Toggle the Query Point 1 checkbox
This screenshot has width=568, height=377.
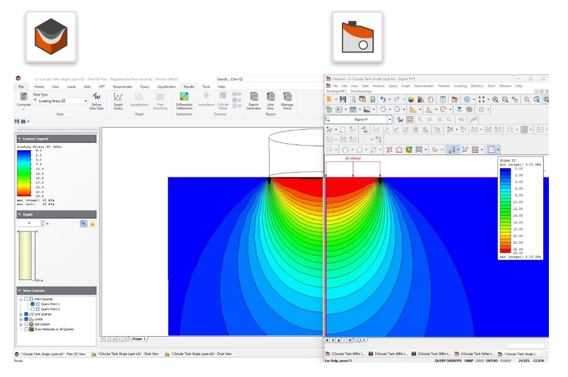click(x=33, y=304)
